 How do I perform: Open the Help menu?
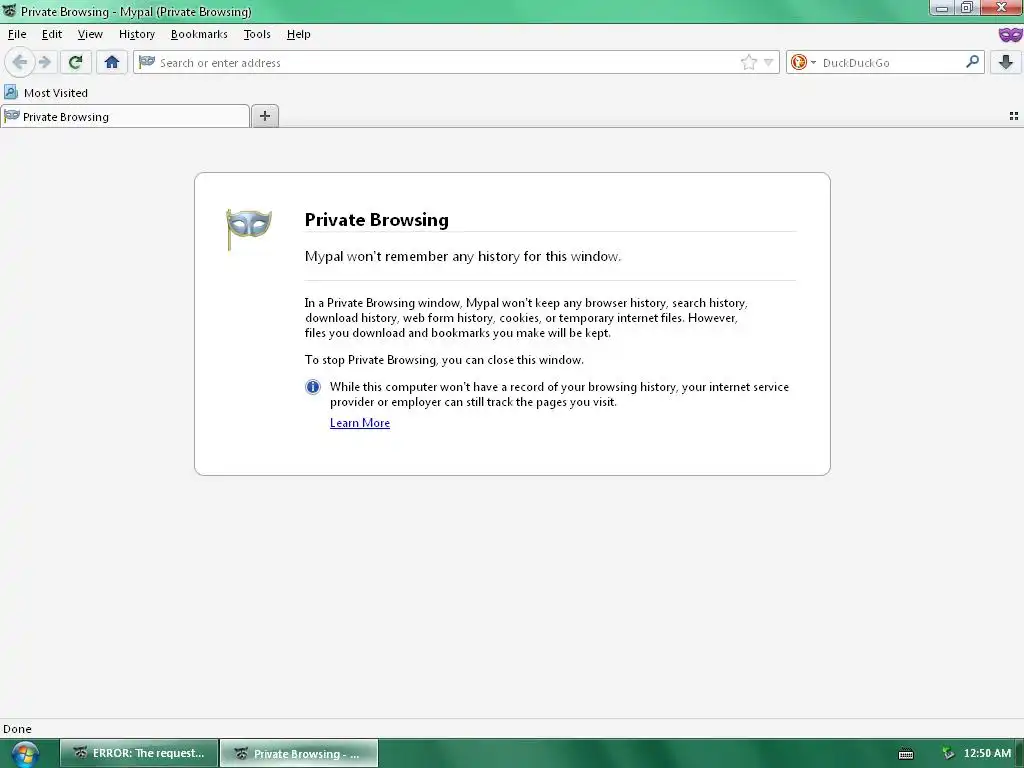[298, 34]
